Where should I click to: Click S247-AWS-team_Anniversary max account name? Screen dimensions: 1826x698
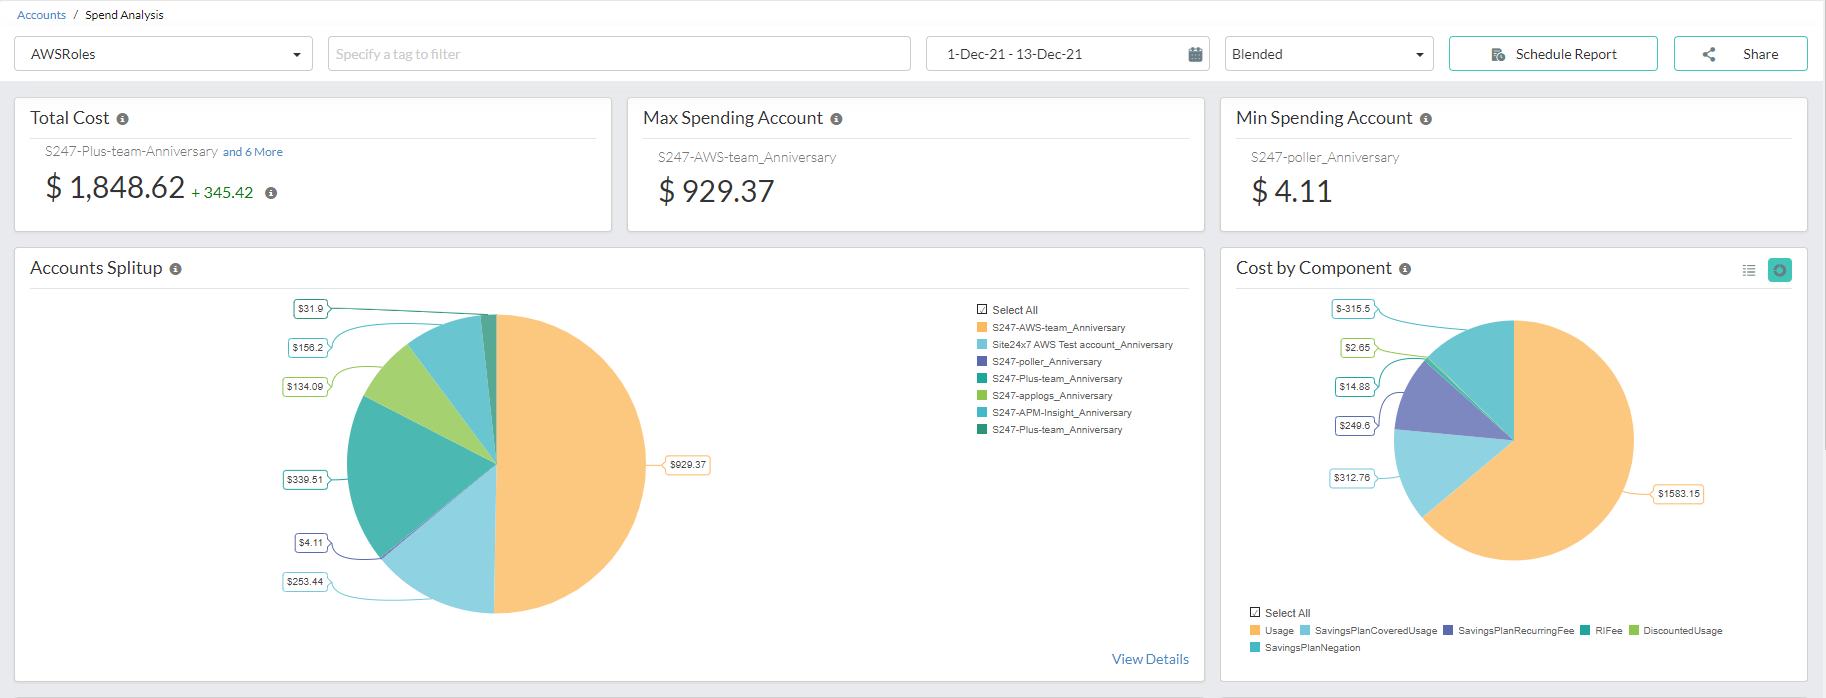747,157
